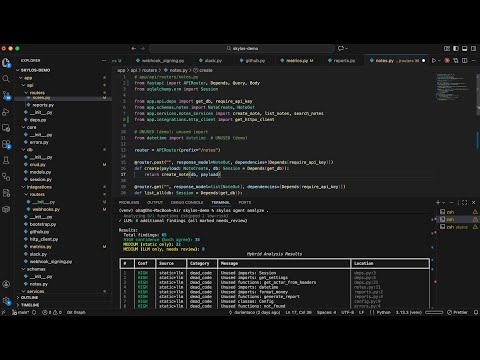Split the editor right
This screenshot has width=480, height=360.
465,61
